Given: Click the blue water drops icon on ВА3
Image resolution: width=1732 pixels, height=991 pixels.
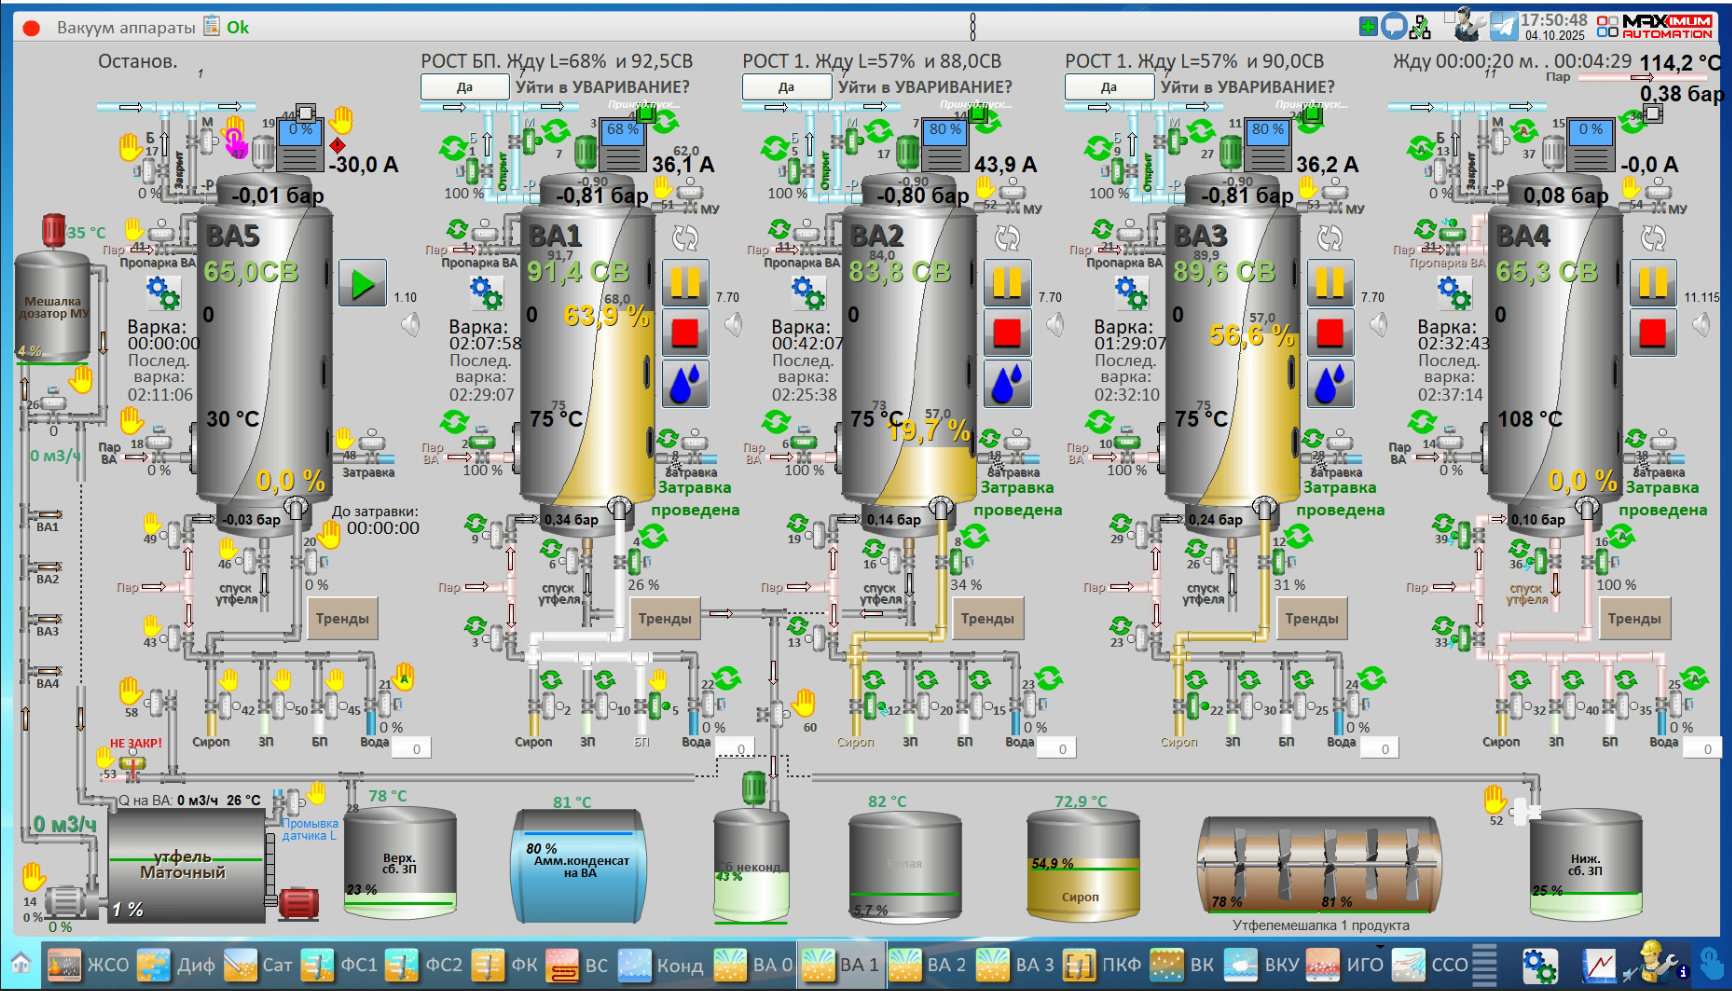Looking at the screenshot, I should (x=1329, y=383).
